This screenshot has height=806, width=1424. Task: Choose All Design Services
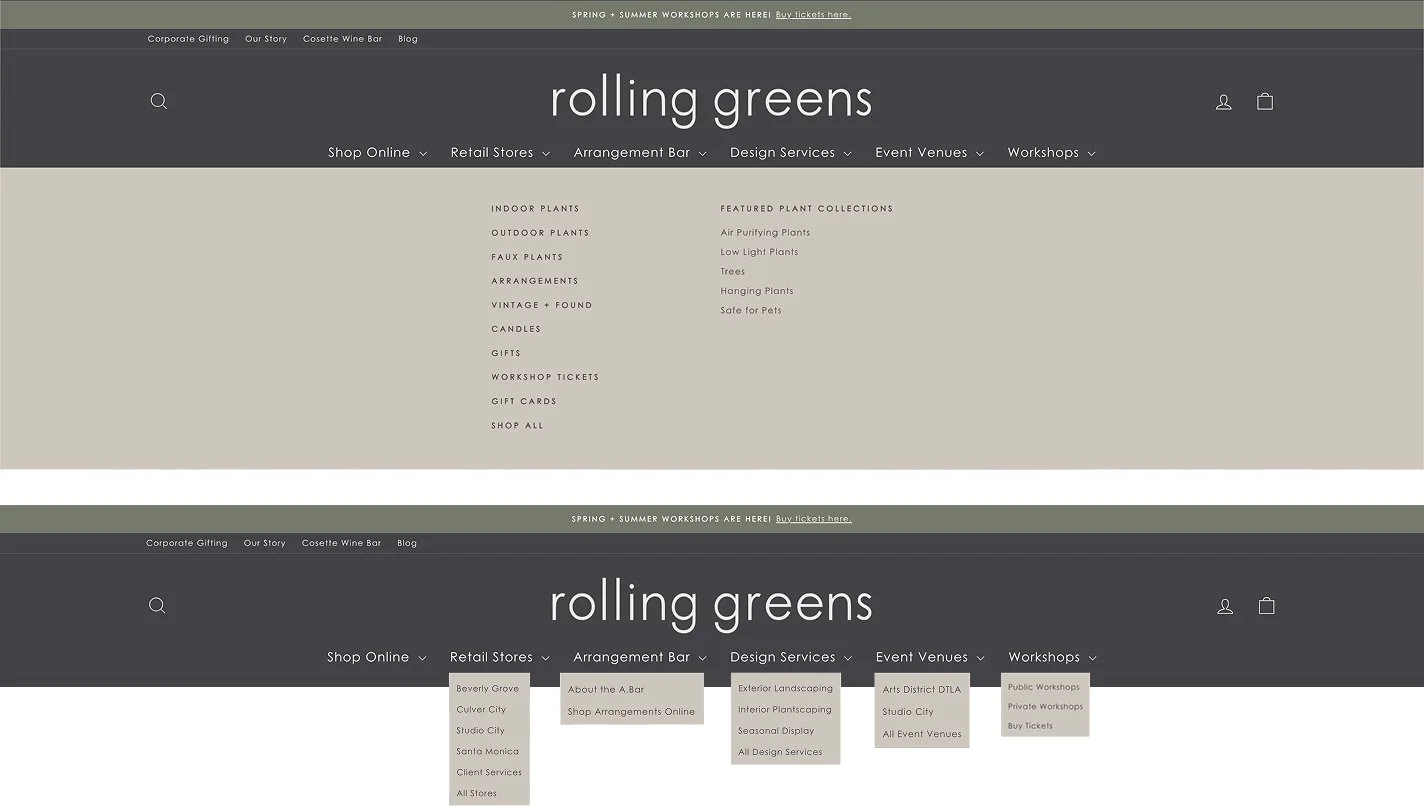coord(780,752)
